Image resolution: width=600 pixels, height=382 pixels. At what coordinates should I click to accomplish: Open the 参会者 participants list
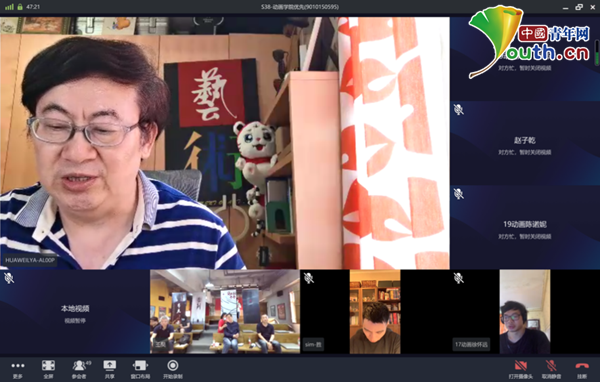(x=80, y=369)
